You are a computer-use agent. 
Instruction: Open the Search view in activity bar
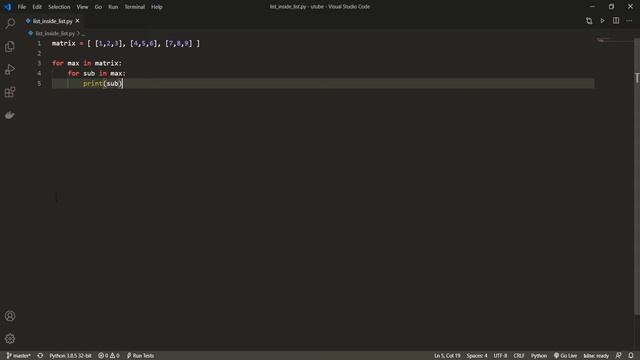(10, 24)
